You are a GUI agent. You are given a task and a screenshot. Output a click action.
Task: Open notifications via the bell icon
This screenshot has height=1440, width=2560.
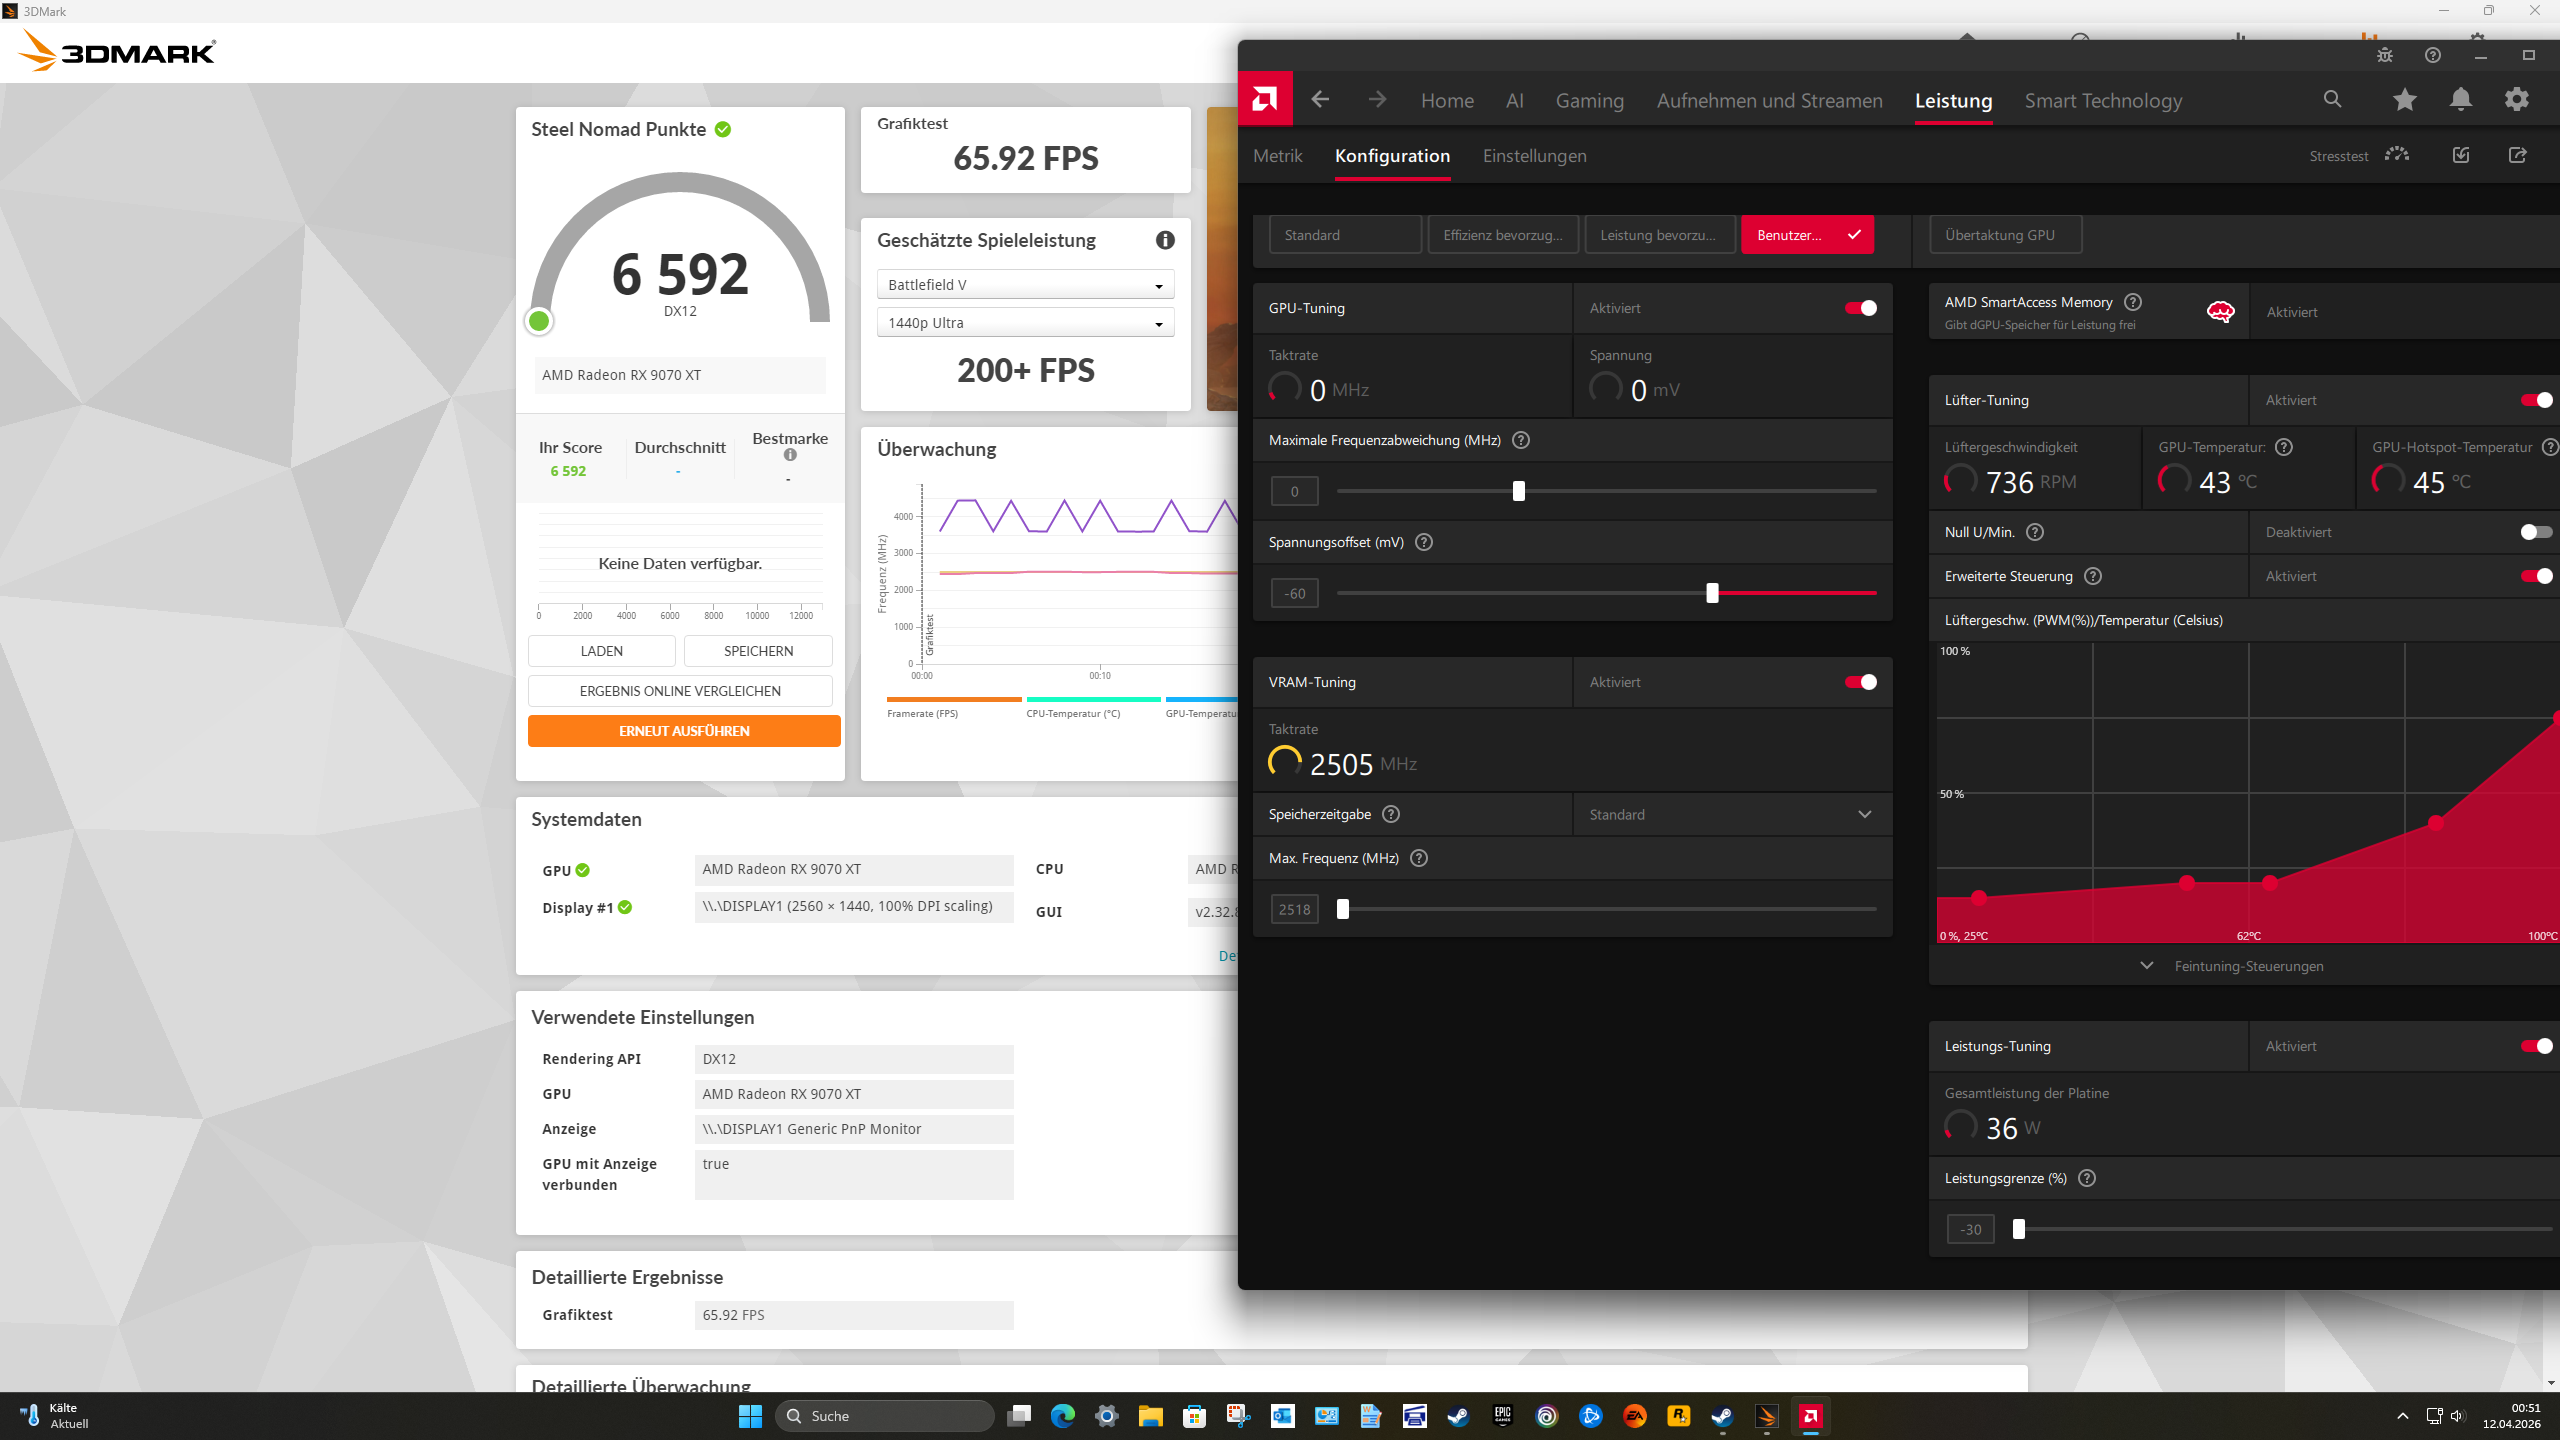[2461, 100]
